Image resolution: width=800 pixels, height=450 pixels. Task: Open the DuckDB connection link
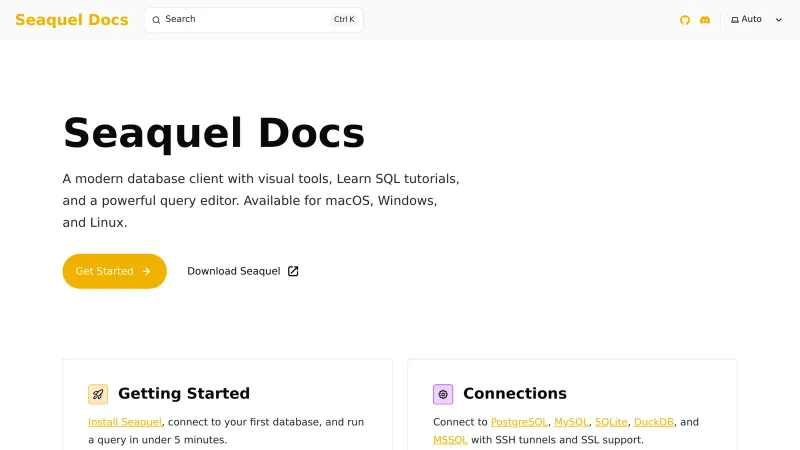tap(655, 422)
